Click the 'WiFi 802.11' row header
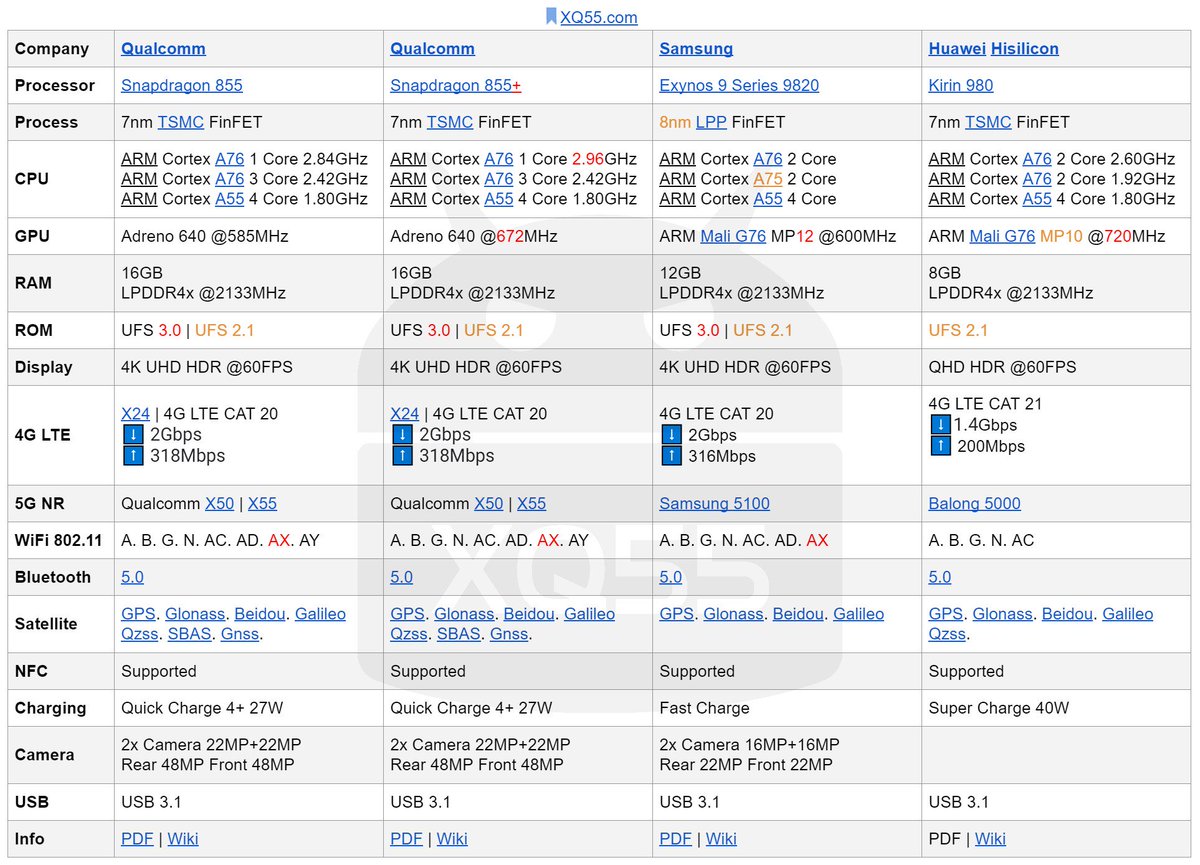Screen dimensions: 1200x865 [58, 540]
